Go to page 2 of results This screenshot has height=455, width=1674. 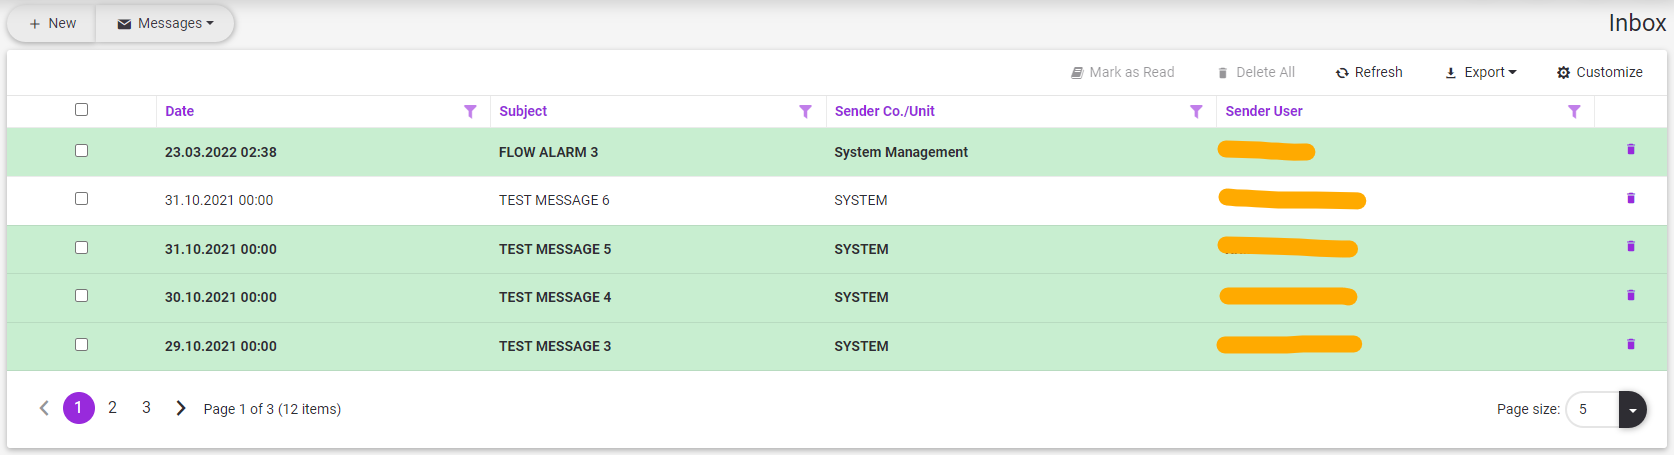[113, 408]
